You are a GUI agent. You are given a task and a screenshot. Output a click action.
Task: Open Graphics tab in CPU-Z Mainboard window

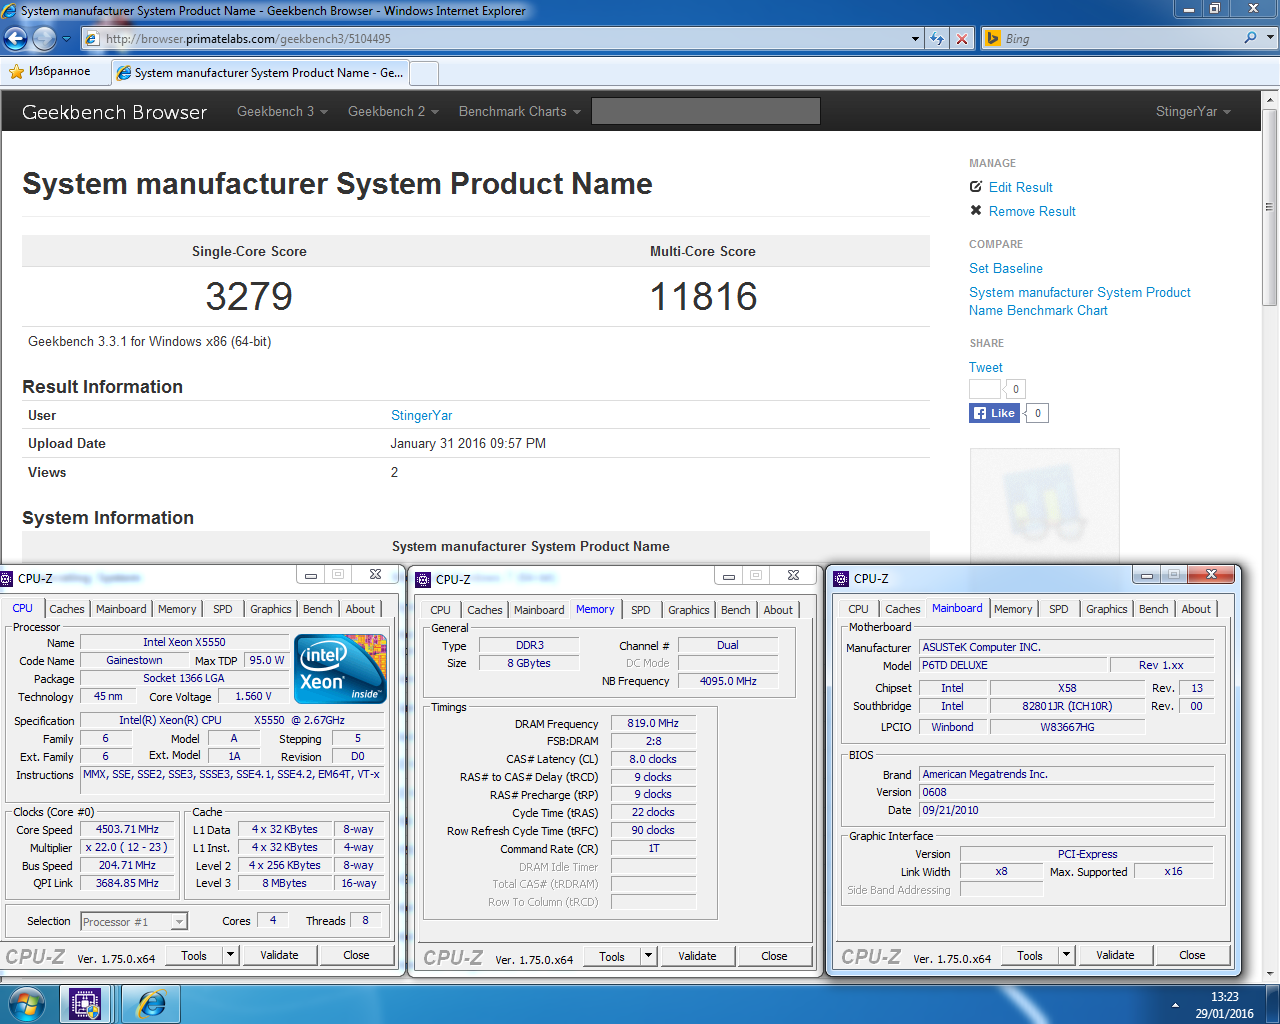pyautogui.click(x=1107, y=609)
